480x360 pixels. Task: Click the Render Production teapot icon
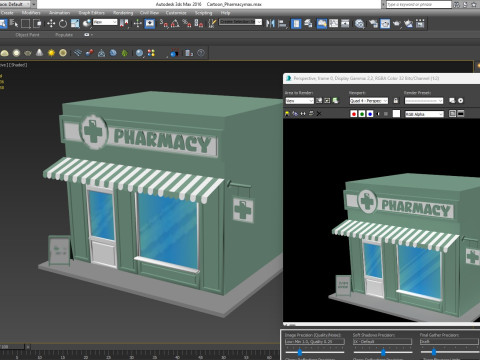[x=397, y=23]
